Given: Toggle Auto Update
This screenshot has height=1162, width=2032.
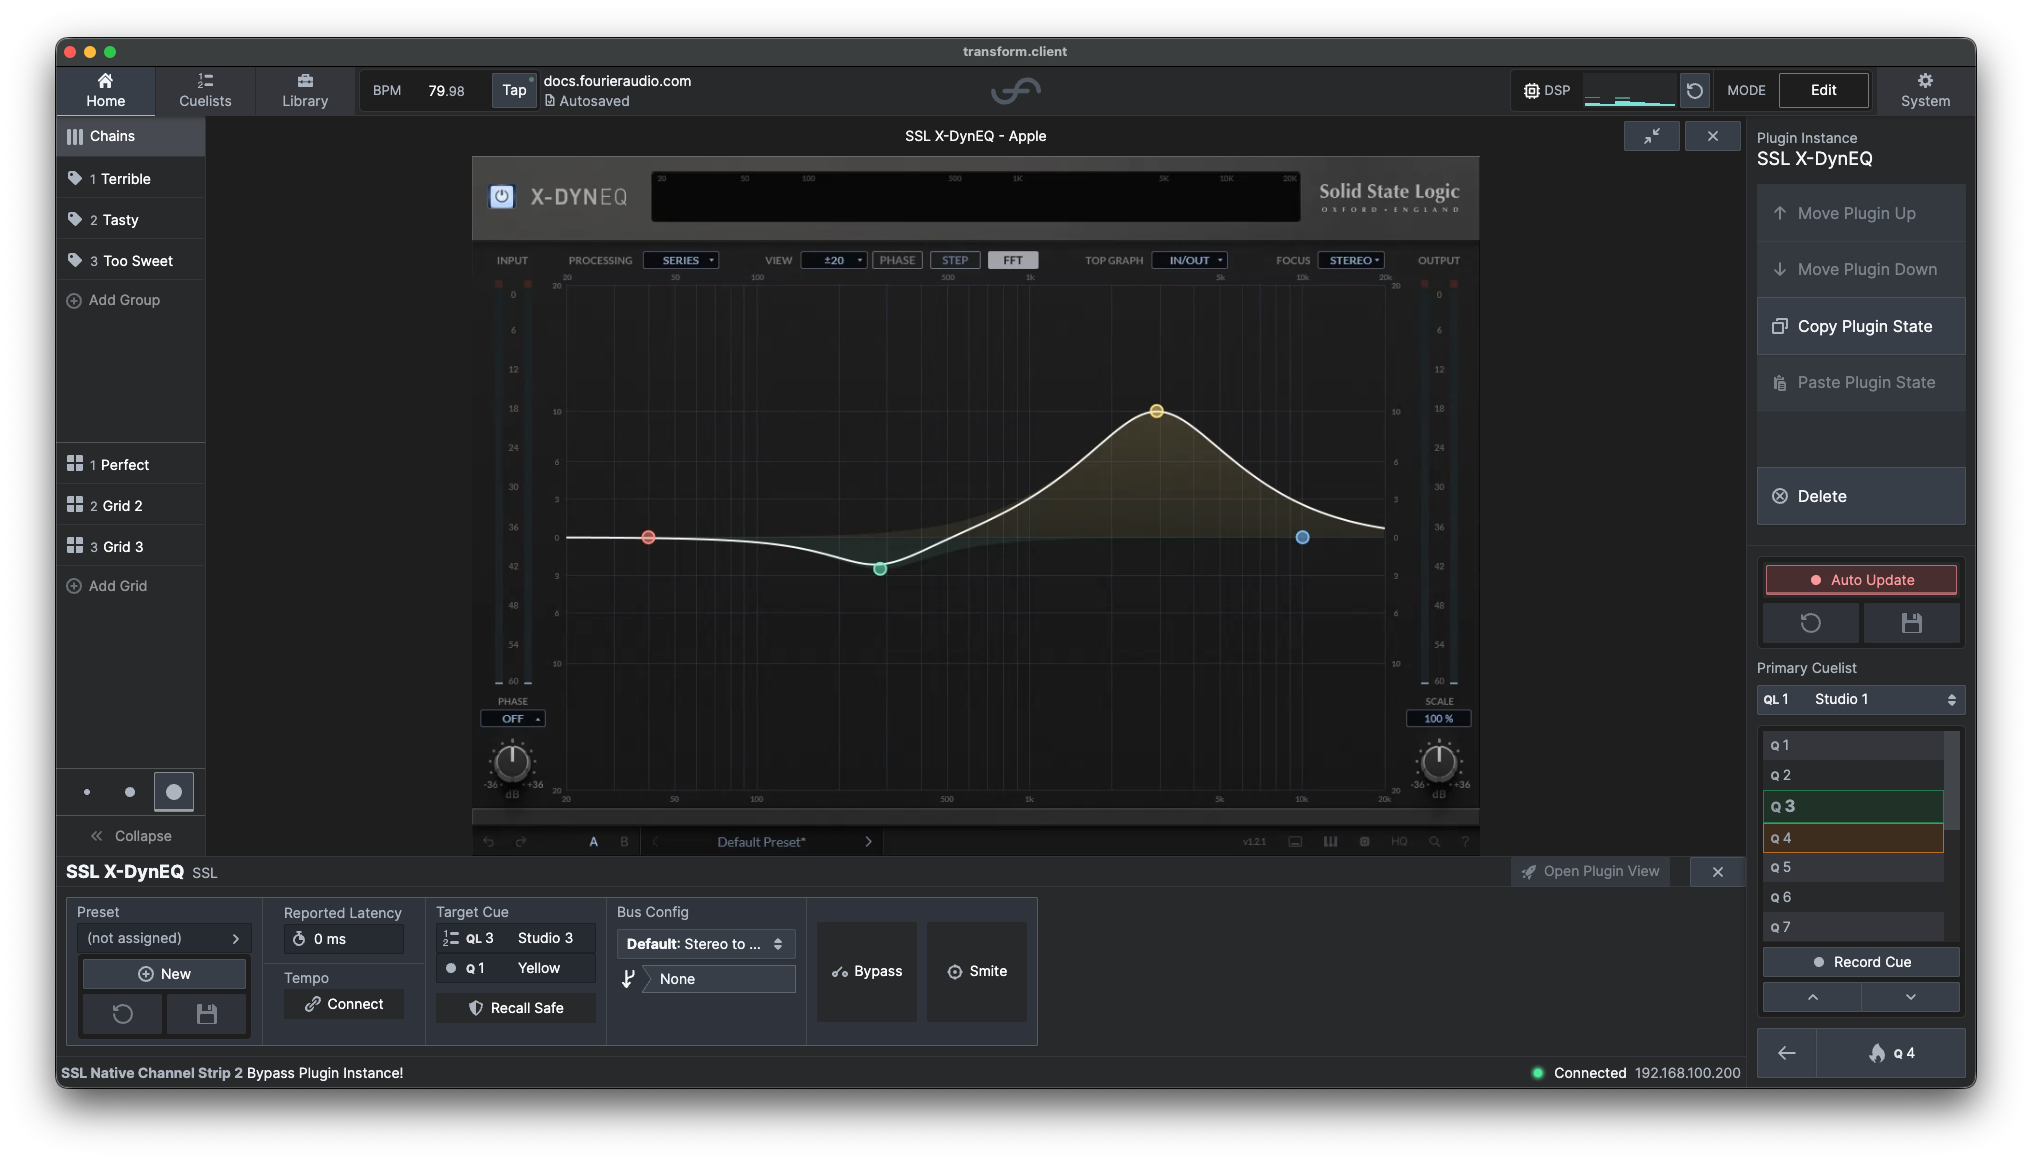Looking at the screenshot, I should [x=1861, y=580].
